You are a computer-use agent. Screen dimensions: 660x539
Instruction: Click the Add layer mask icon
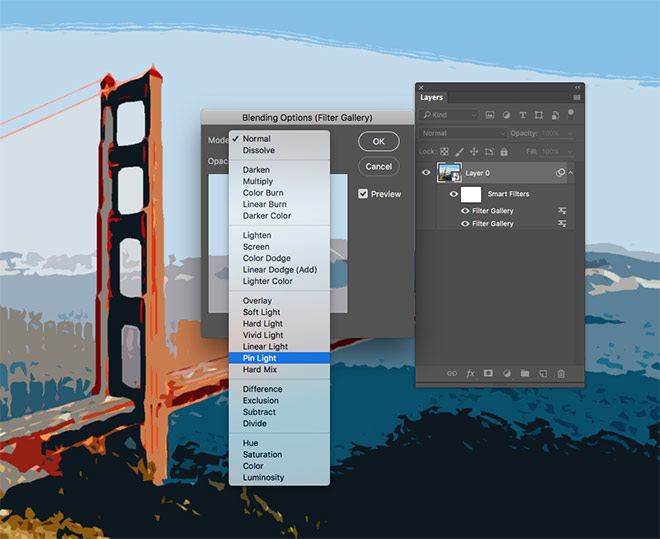[x=488, y=373]
